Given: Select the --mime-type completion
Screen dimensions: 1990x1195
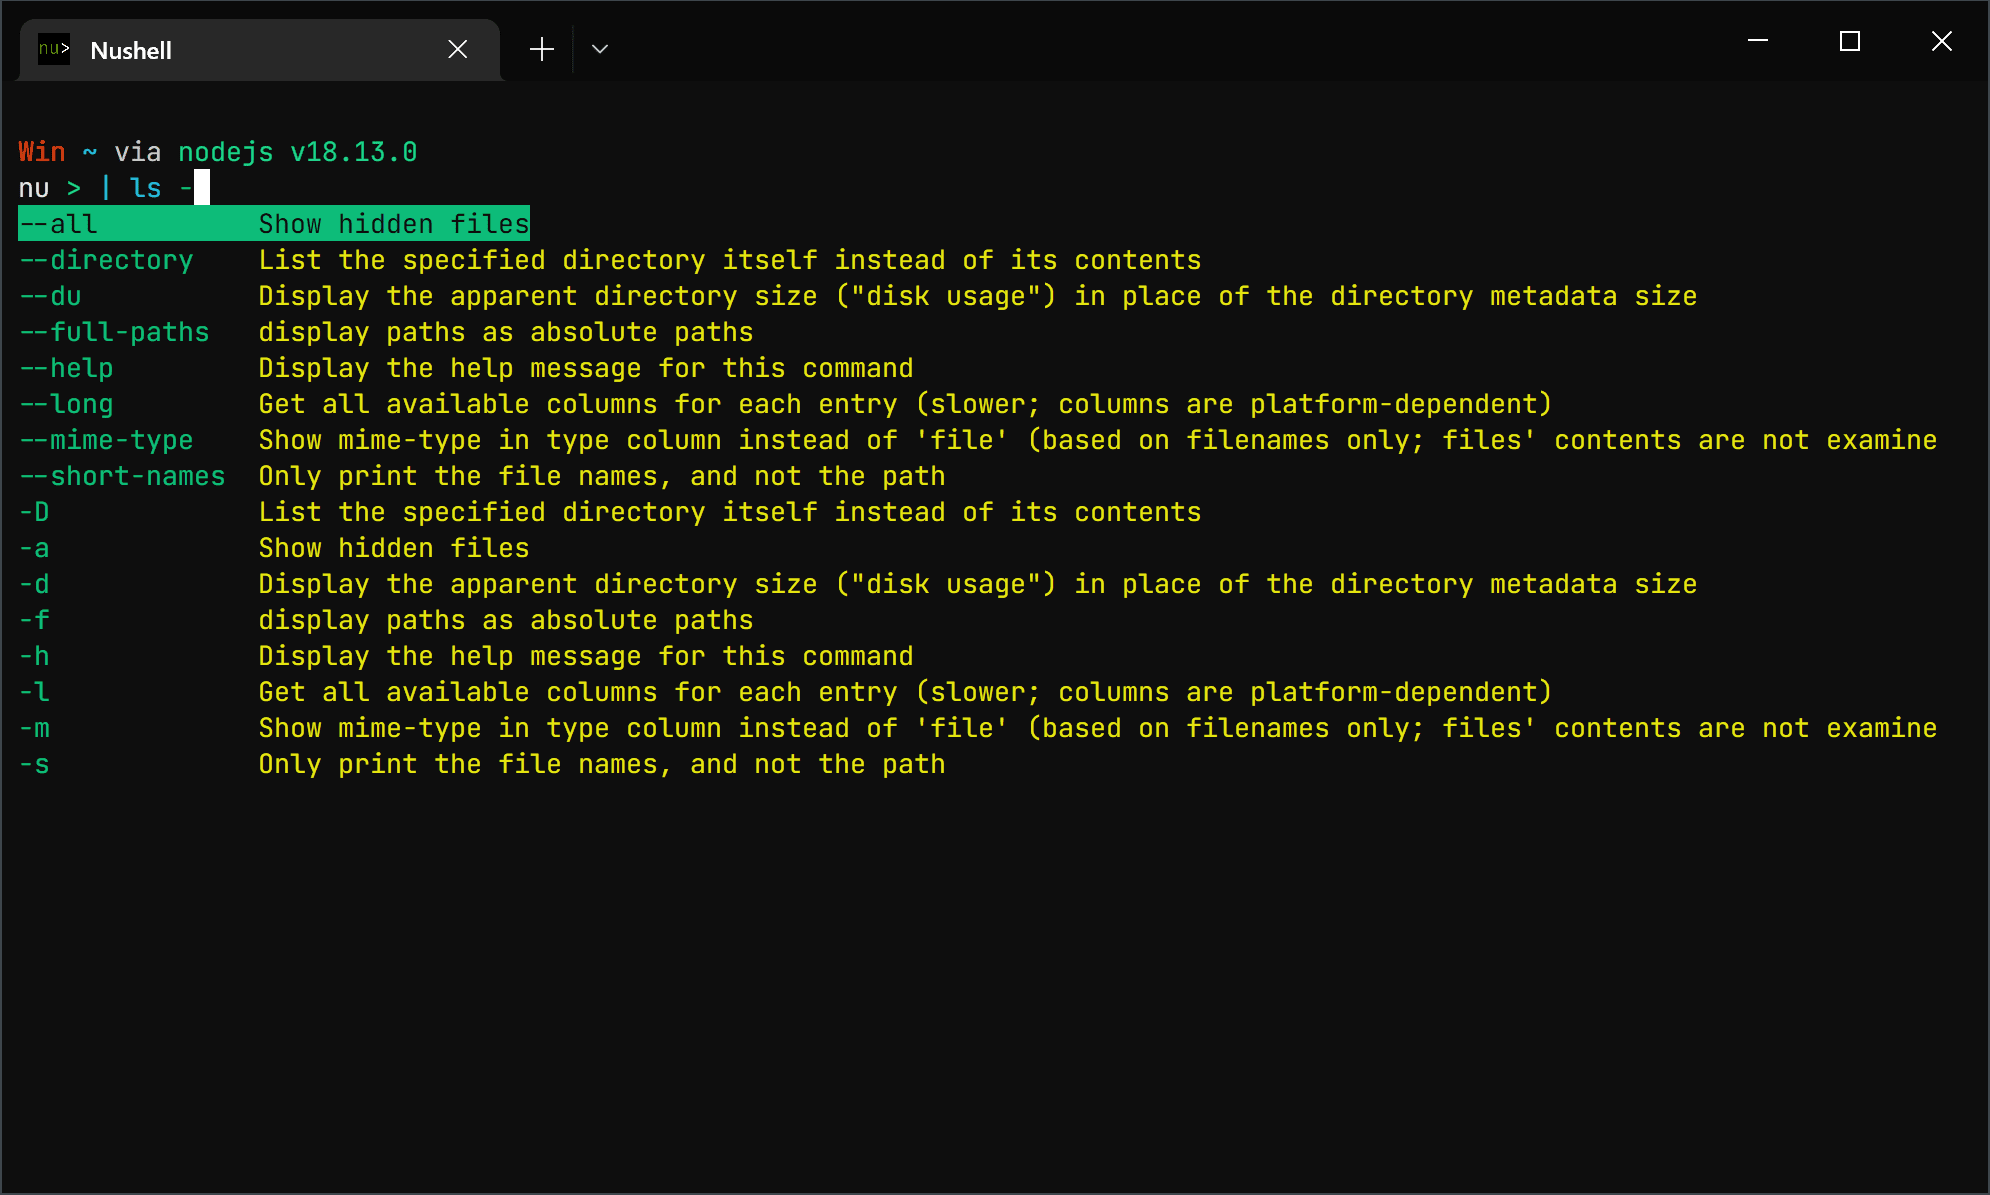Looking at the screenshot, I should (x=107, y=440).
